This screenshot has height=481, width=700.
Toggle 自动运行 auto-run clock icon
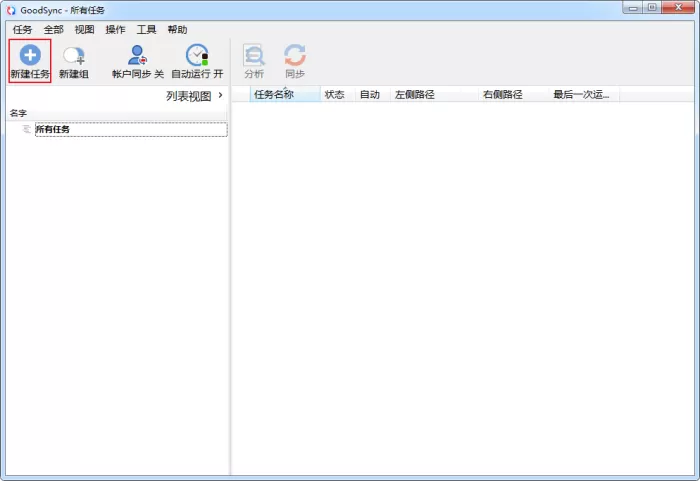pos(197,55)
